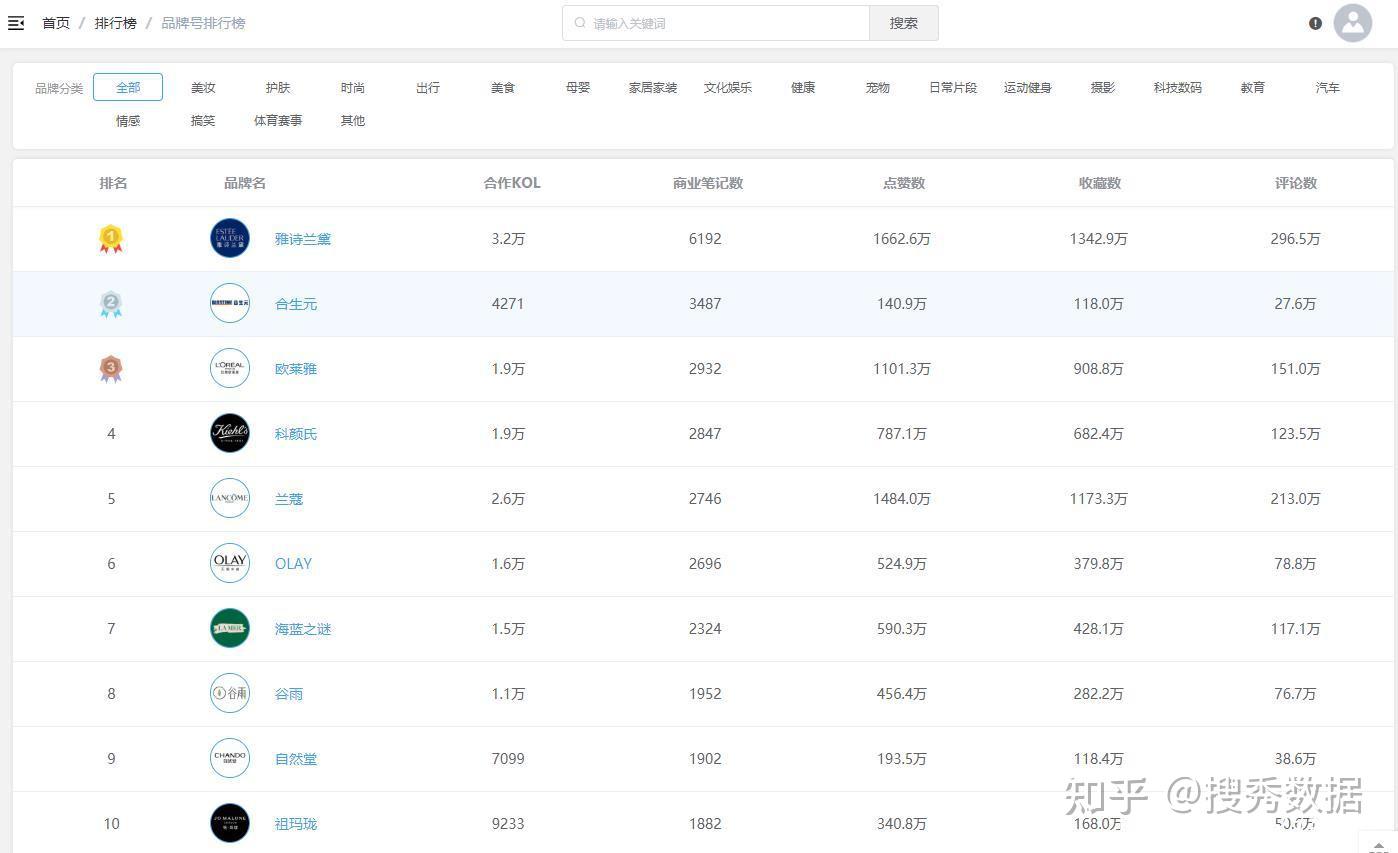This screenshot has width=1398, height=853.
Task: Go to 首页 in breadcrumb
Action: tap(56, 23)
